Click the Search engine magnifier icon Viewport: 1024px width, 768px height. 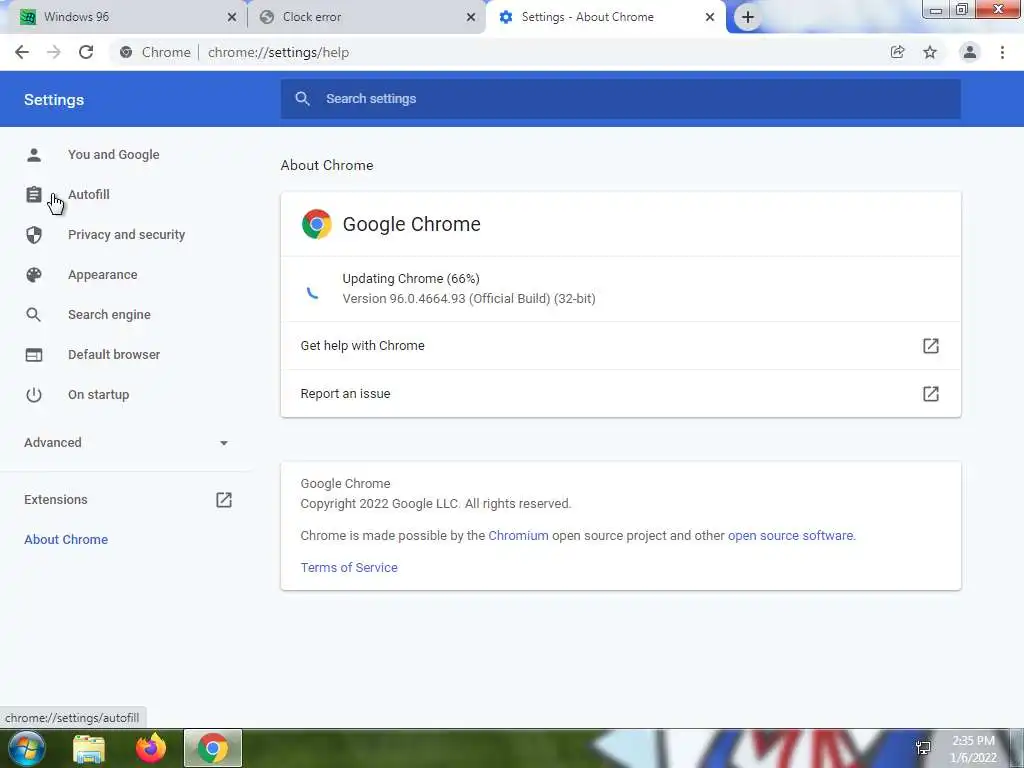point(34,315)
